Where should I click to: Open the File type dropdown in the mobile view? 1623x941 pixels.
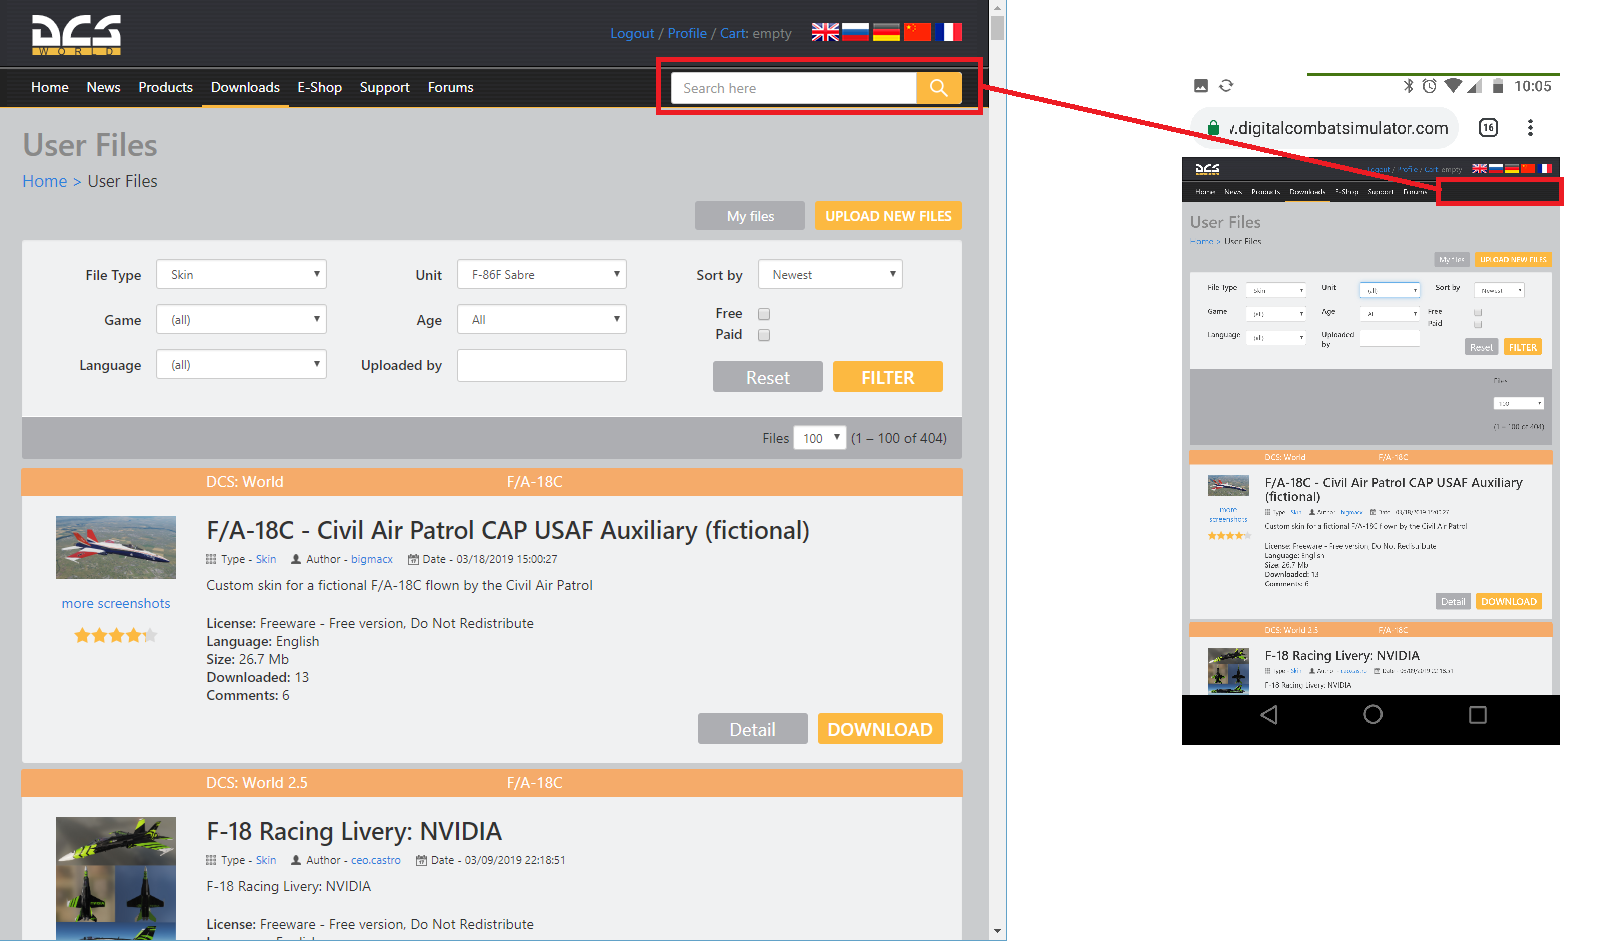click(1276, 290)
